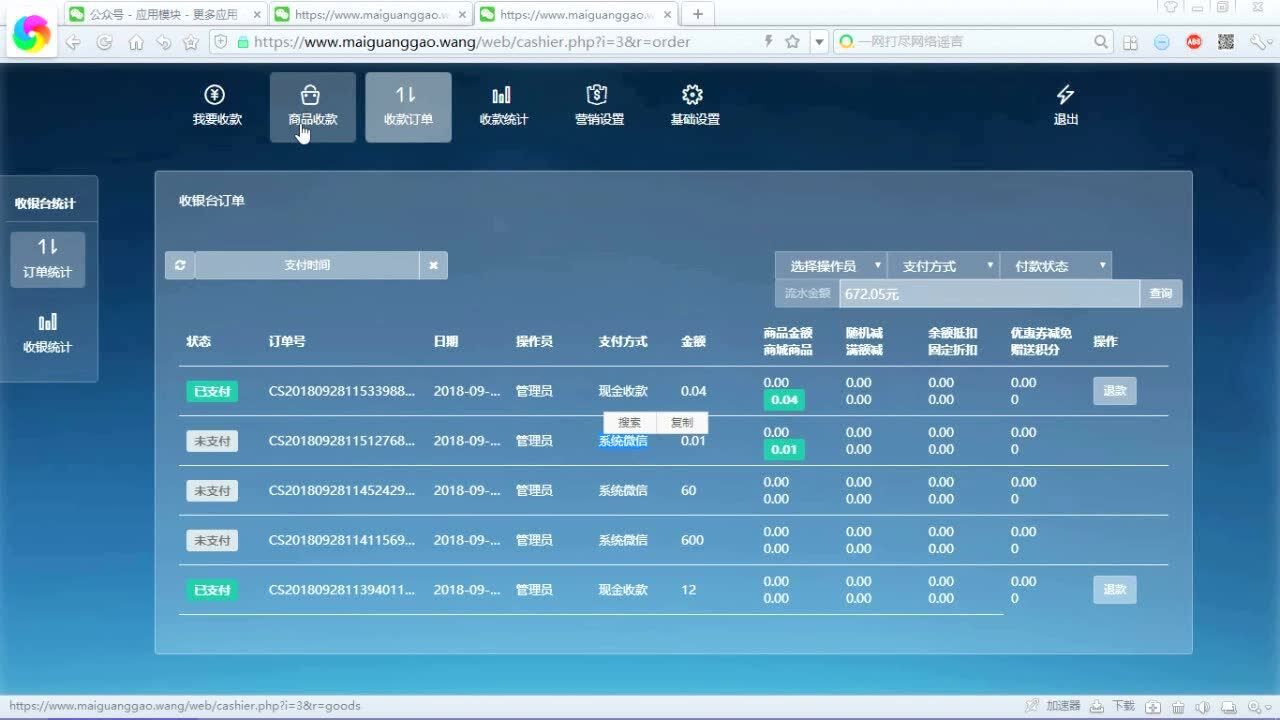Open 收银统计 from the sidebar
The image size is (1280, 720).
47,330
